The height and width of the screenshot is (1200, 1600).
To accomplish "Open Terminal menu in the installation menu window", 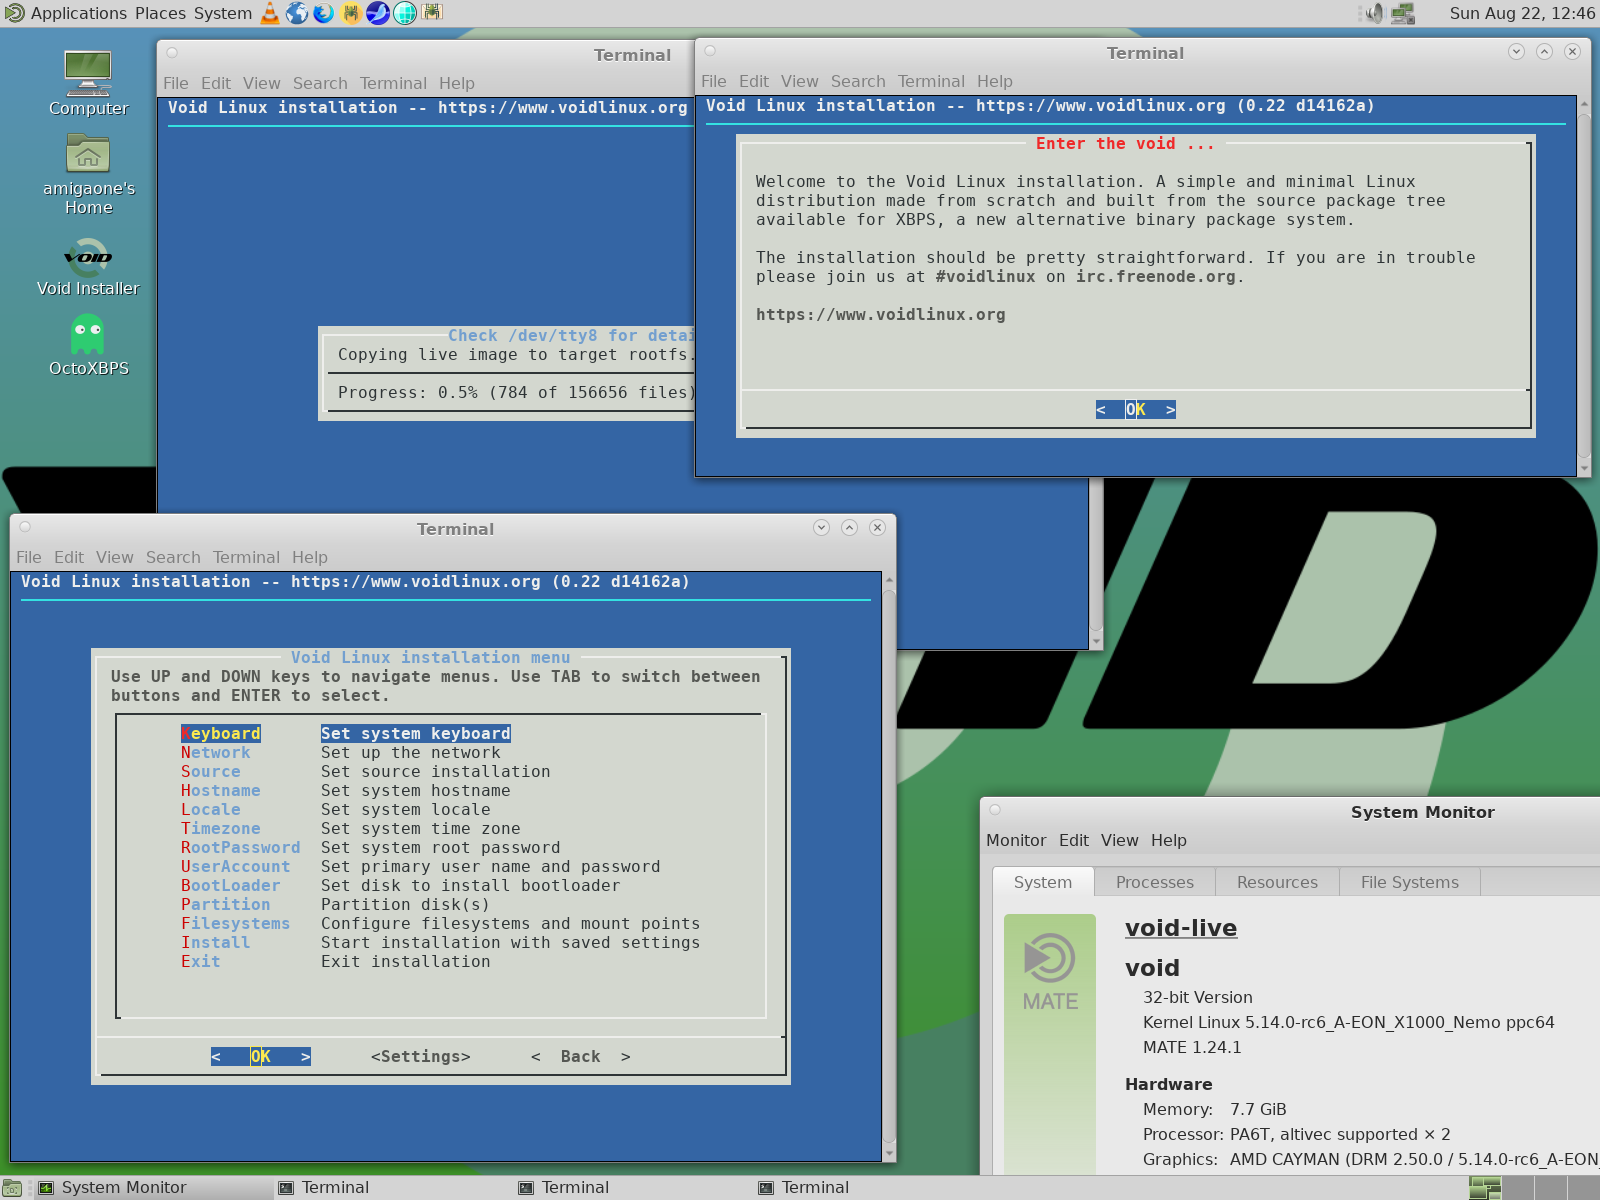I will pos(246,557).
